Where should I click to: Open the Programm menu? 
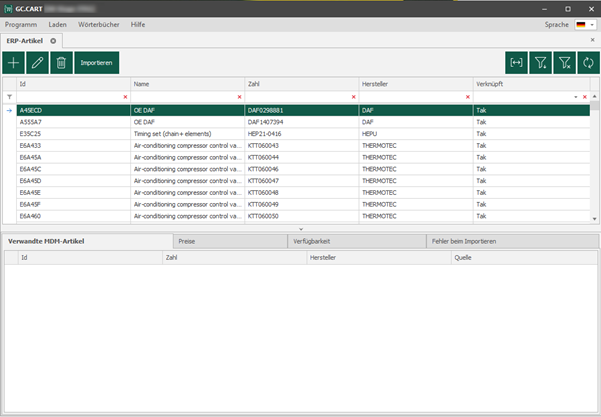[21, 25]
